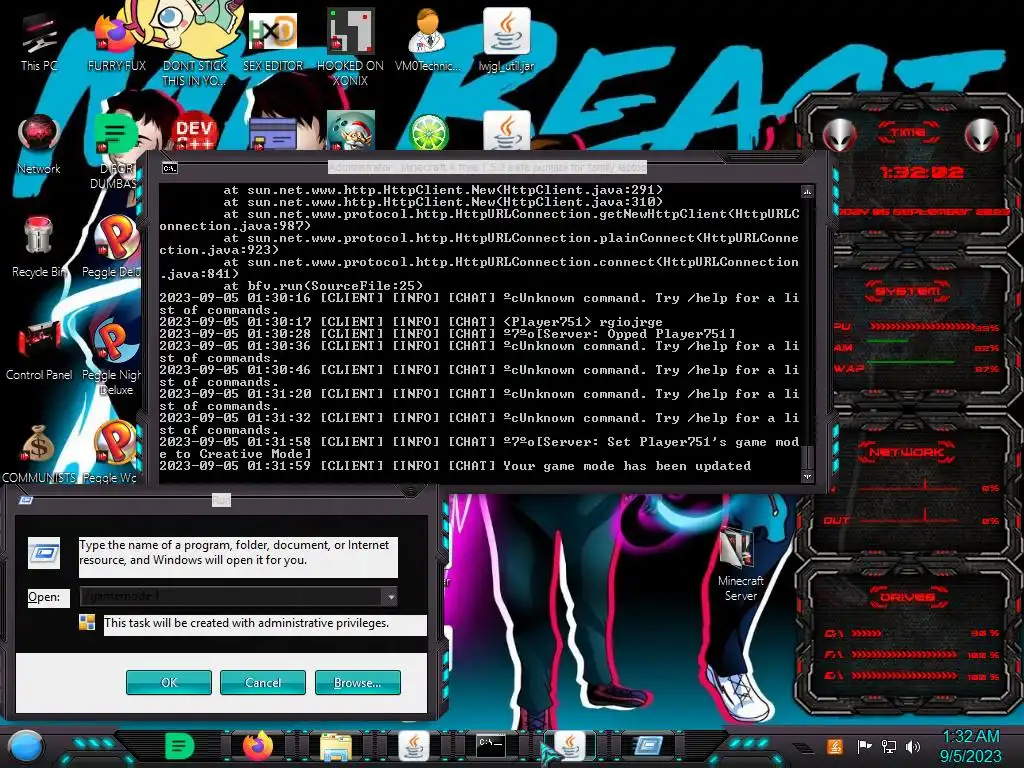Select the Run dialog taskbar button
The width and height of the screenshot is (1024, 768).
coord(647,746)
